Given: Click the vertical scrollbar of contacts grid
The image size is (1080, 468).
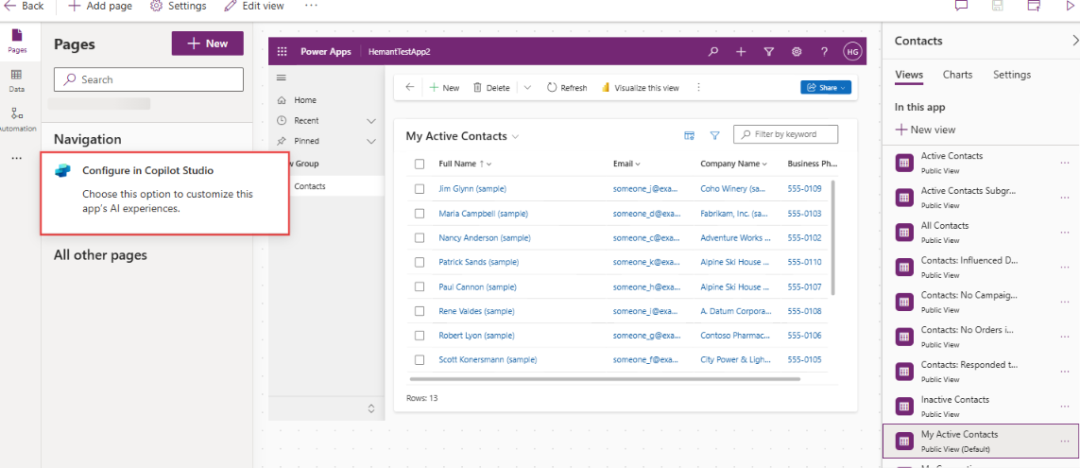Looking at the screenshot, I should [833, 238].
